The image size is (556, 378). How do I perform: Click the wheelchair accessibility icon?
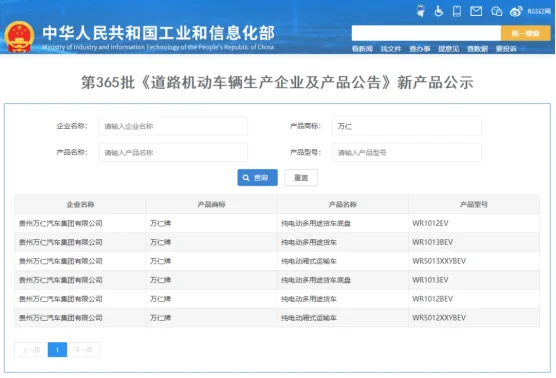click(439, 11)
